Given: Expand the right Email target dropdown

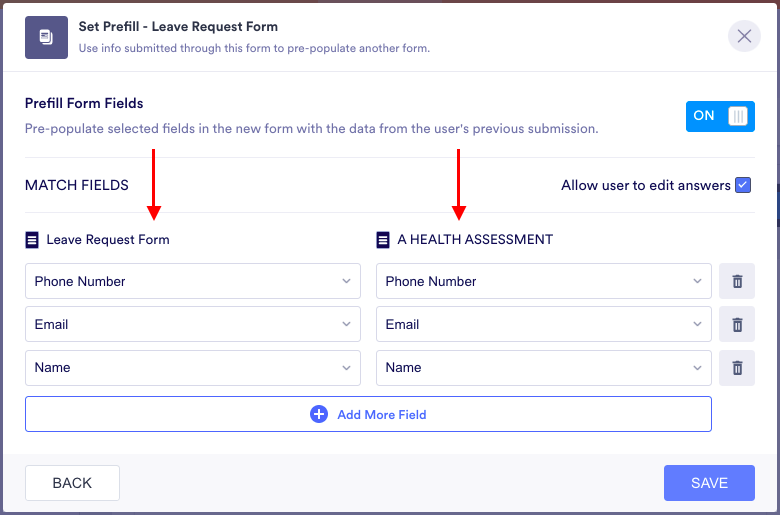Looking at the screenshot, I should click(543, 325).
